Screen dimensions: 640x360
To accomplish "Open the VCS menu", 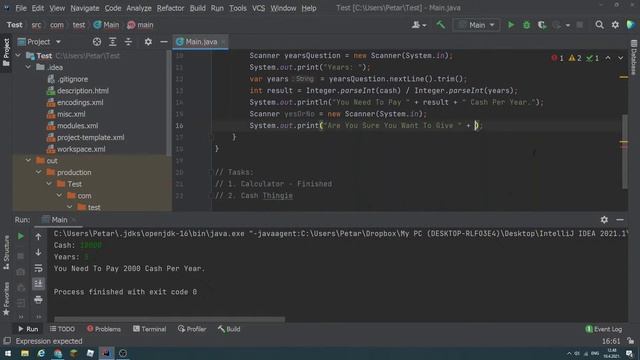I will coord(258,8).
